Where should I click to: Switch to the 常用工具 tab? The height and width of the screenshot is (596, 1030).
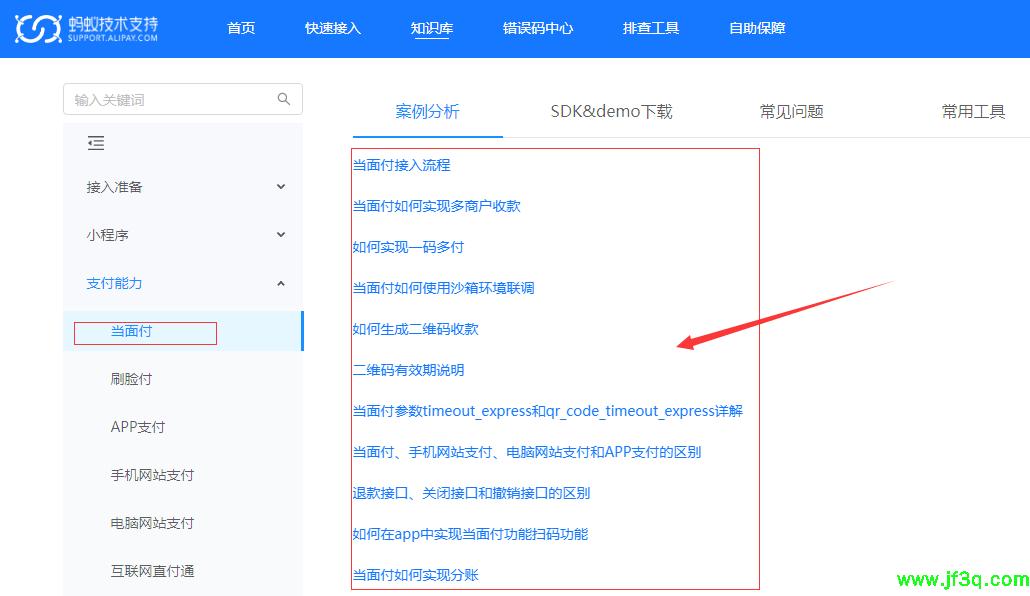point(973,111)
